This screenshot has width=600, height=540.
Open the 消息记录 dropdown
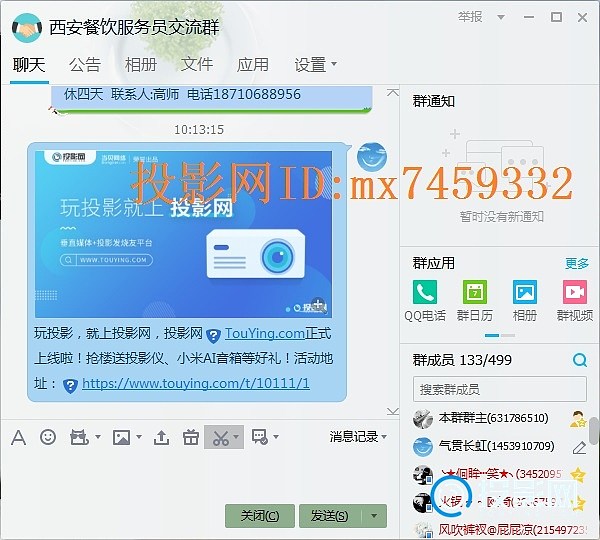click(358, 437)
